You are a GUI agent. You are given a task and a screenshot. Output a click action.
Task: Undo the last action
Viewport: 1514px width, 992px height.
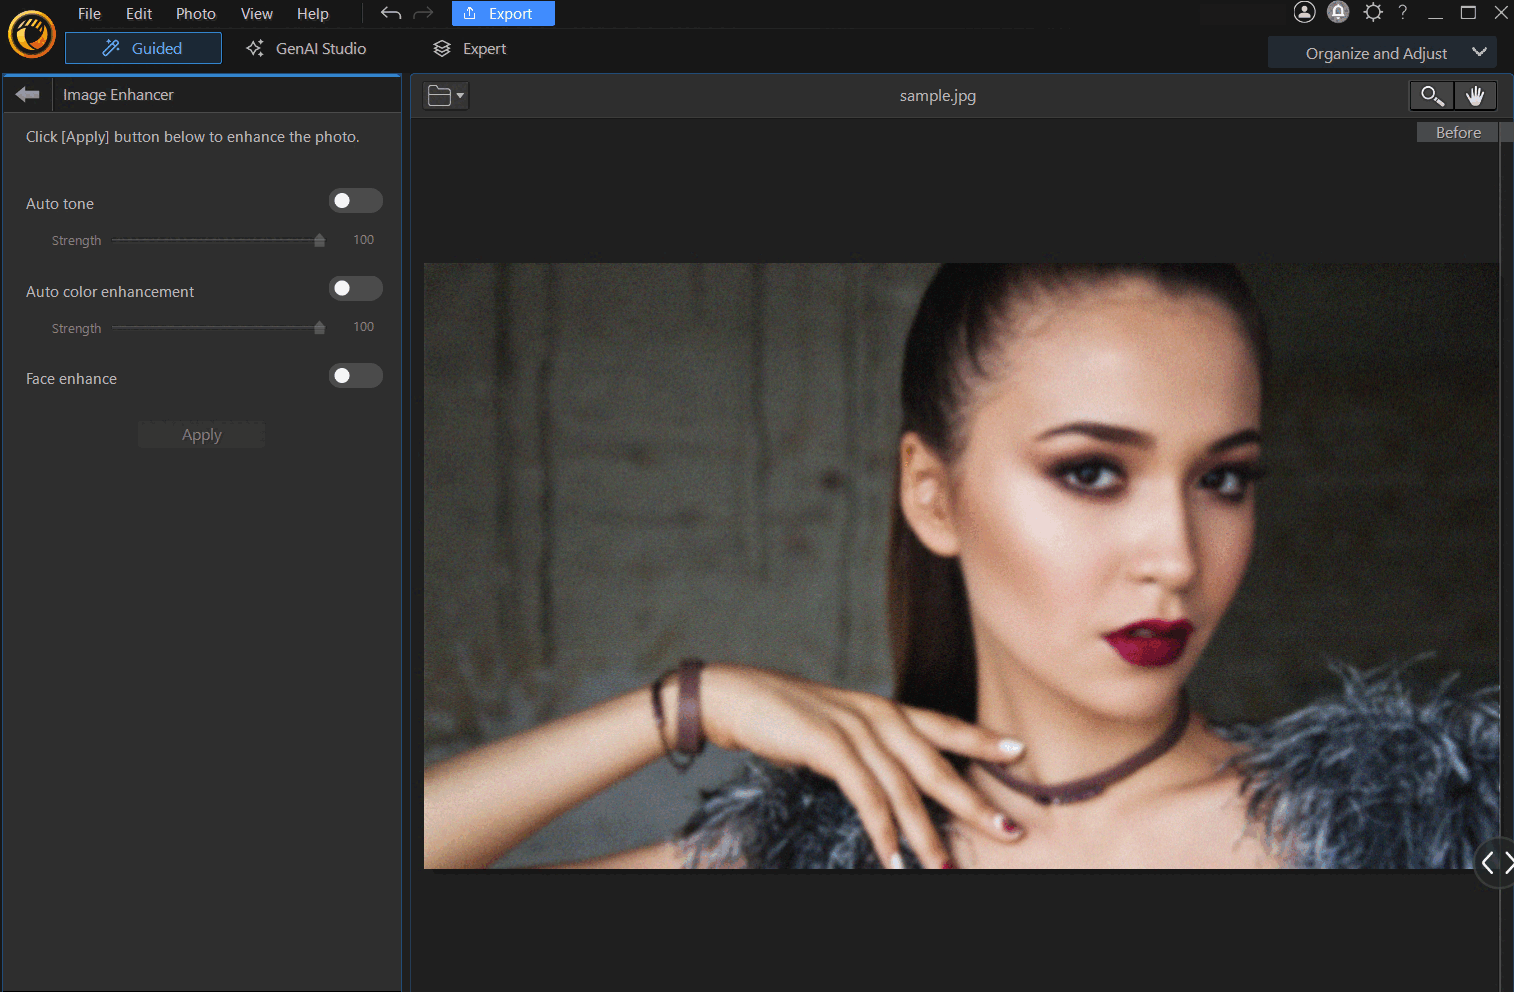tap(389, 13)
